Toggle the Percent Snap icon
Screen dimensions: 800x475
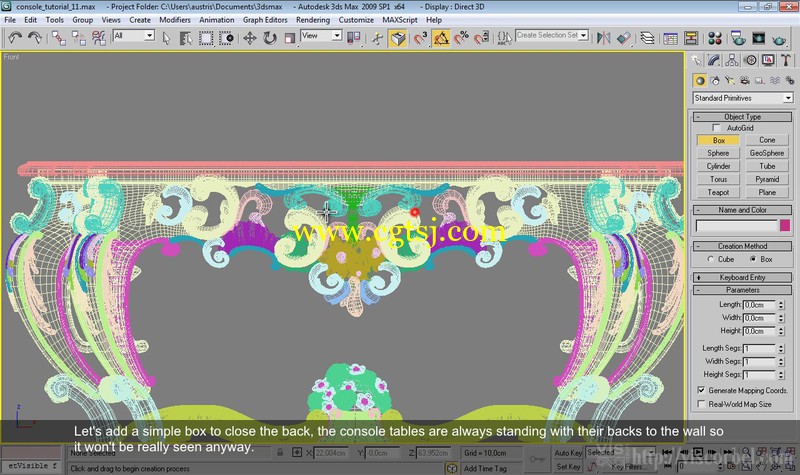pos(461,38)
